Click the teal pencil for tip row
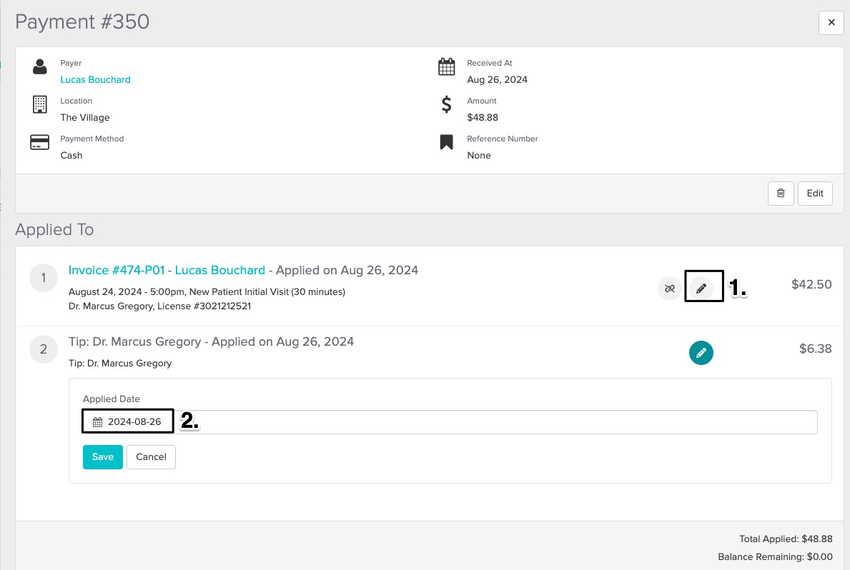Viewport: 850px width, 570px height. point(701,353)
